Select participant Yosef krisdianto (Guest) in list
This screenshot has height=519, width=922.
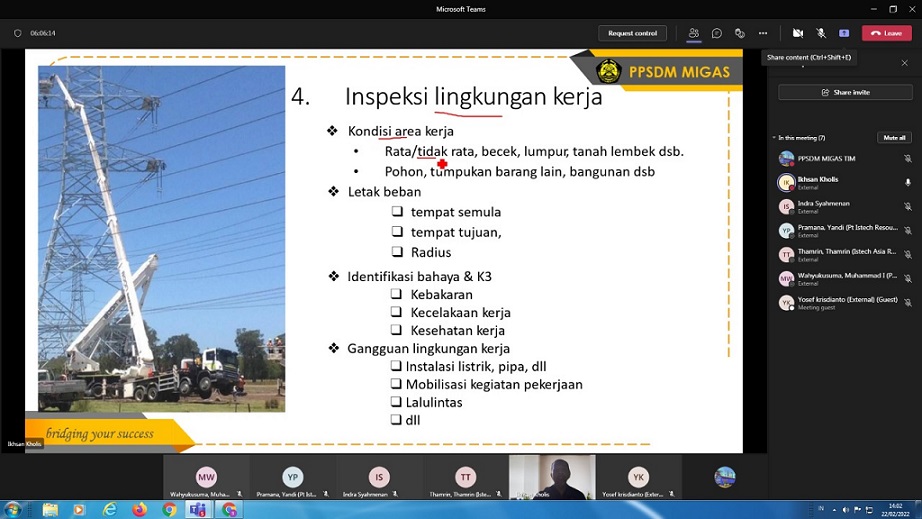pyautogui.click(x=846, y=303)
